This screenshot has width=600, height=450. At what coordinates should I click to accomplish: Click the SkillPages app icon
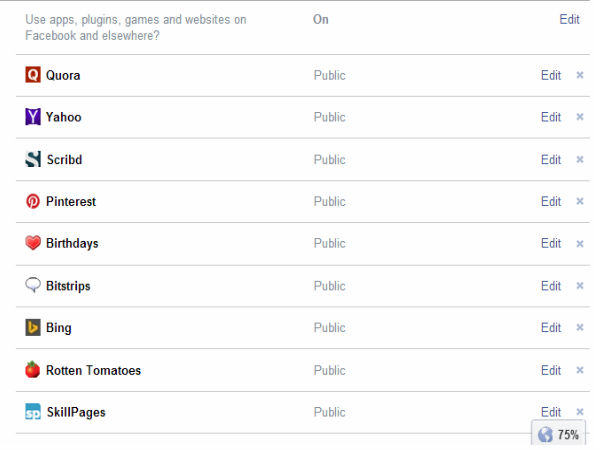tap(33, 412)
